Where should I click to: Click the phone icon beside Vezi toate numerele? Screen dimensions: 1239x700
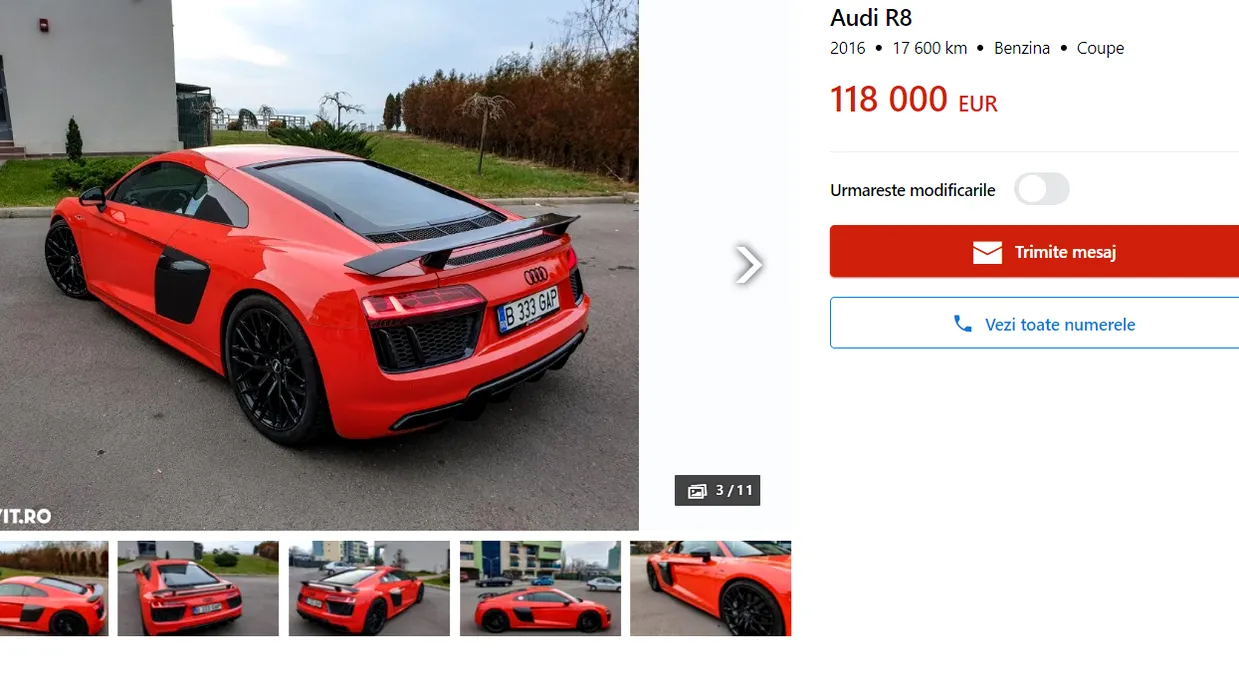coord(962,324)
